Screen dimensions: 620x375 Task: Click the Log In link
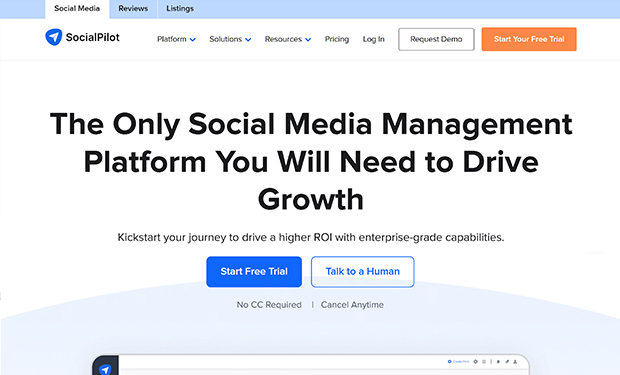[374, 39]
